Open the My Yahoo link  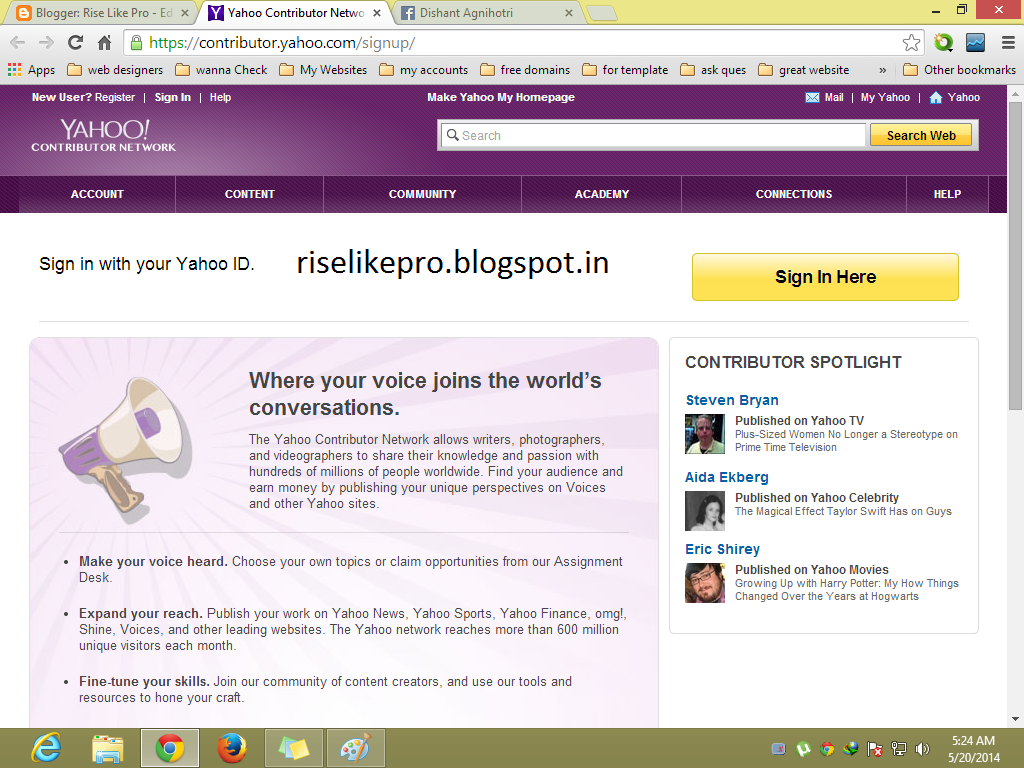click(885, 97)
